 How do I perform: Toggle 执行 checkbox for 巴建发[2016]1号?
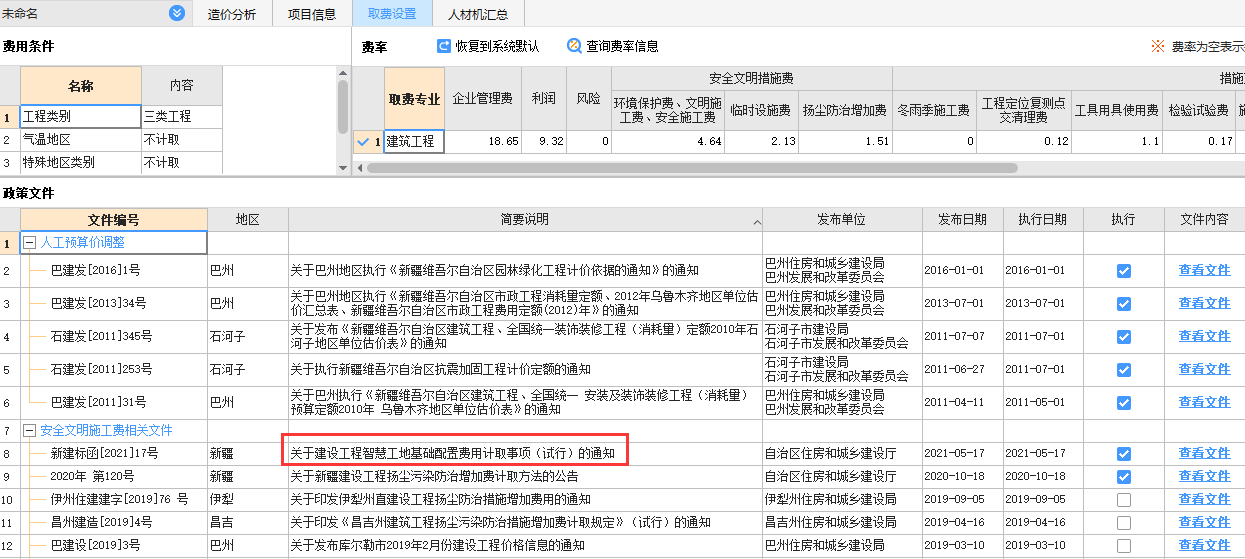(1124, 270)
